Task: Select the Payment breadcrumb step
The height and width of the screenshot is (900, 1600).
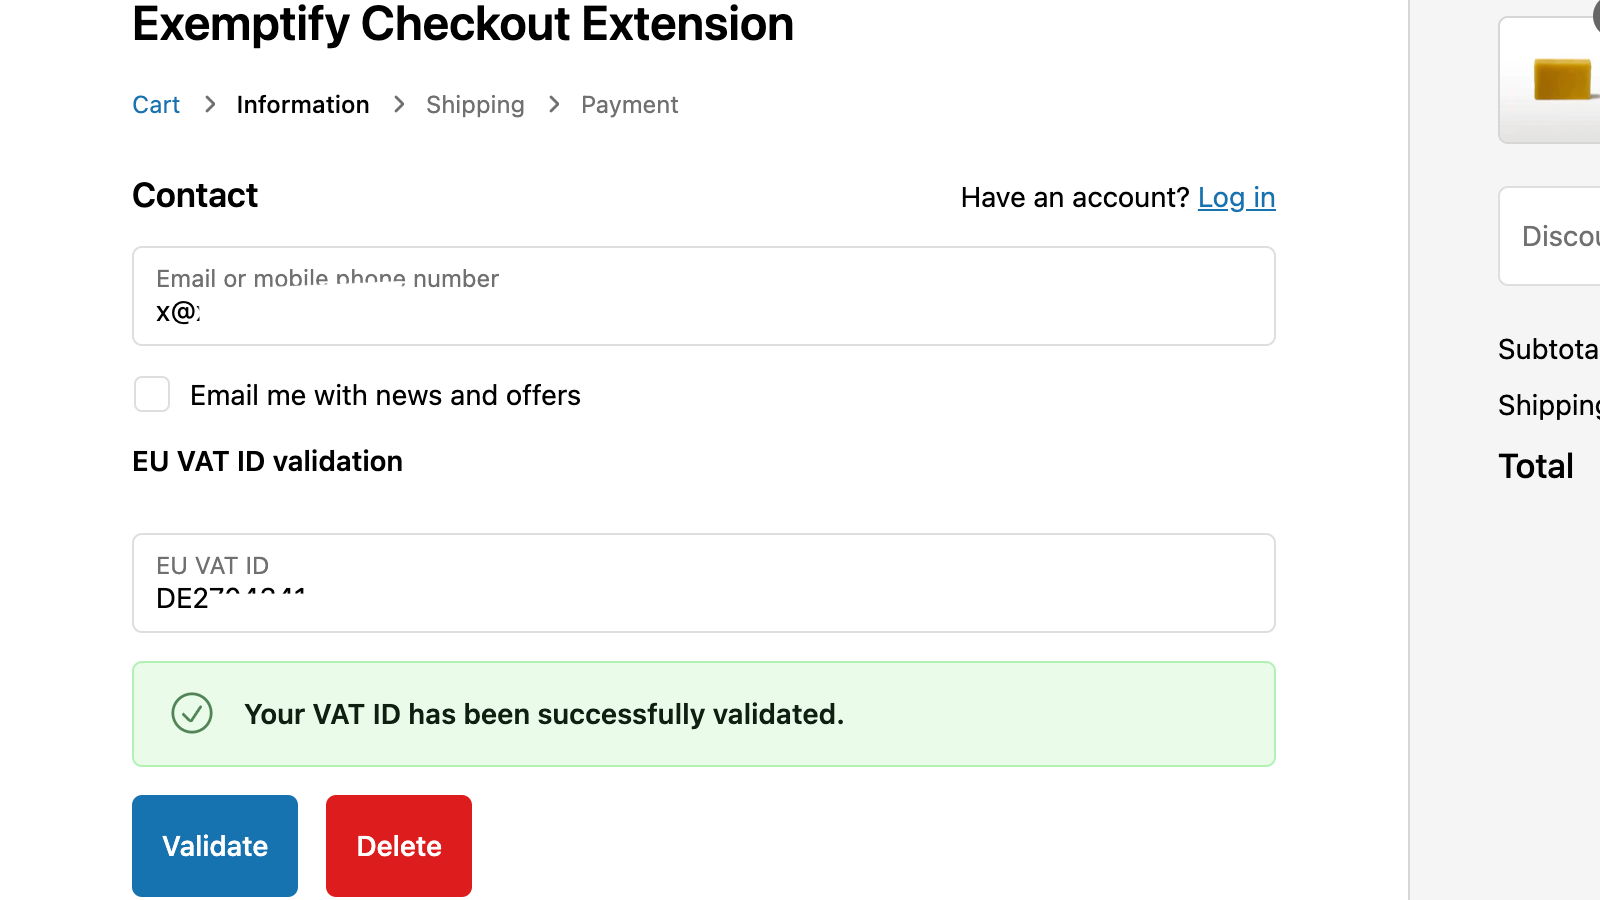Action: [x=629, y=104]
